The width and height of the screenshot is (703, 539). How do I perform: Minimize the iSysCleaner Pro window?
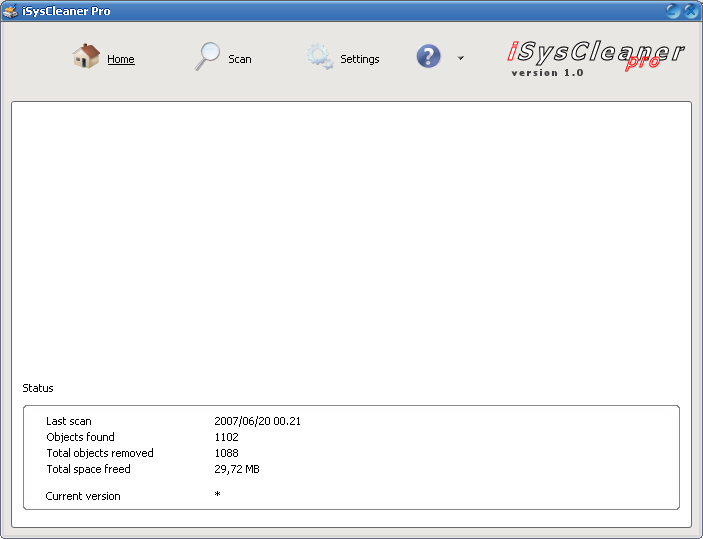pyautogui.click(x=673, y=11)
